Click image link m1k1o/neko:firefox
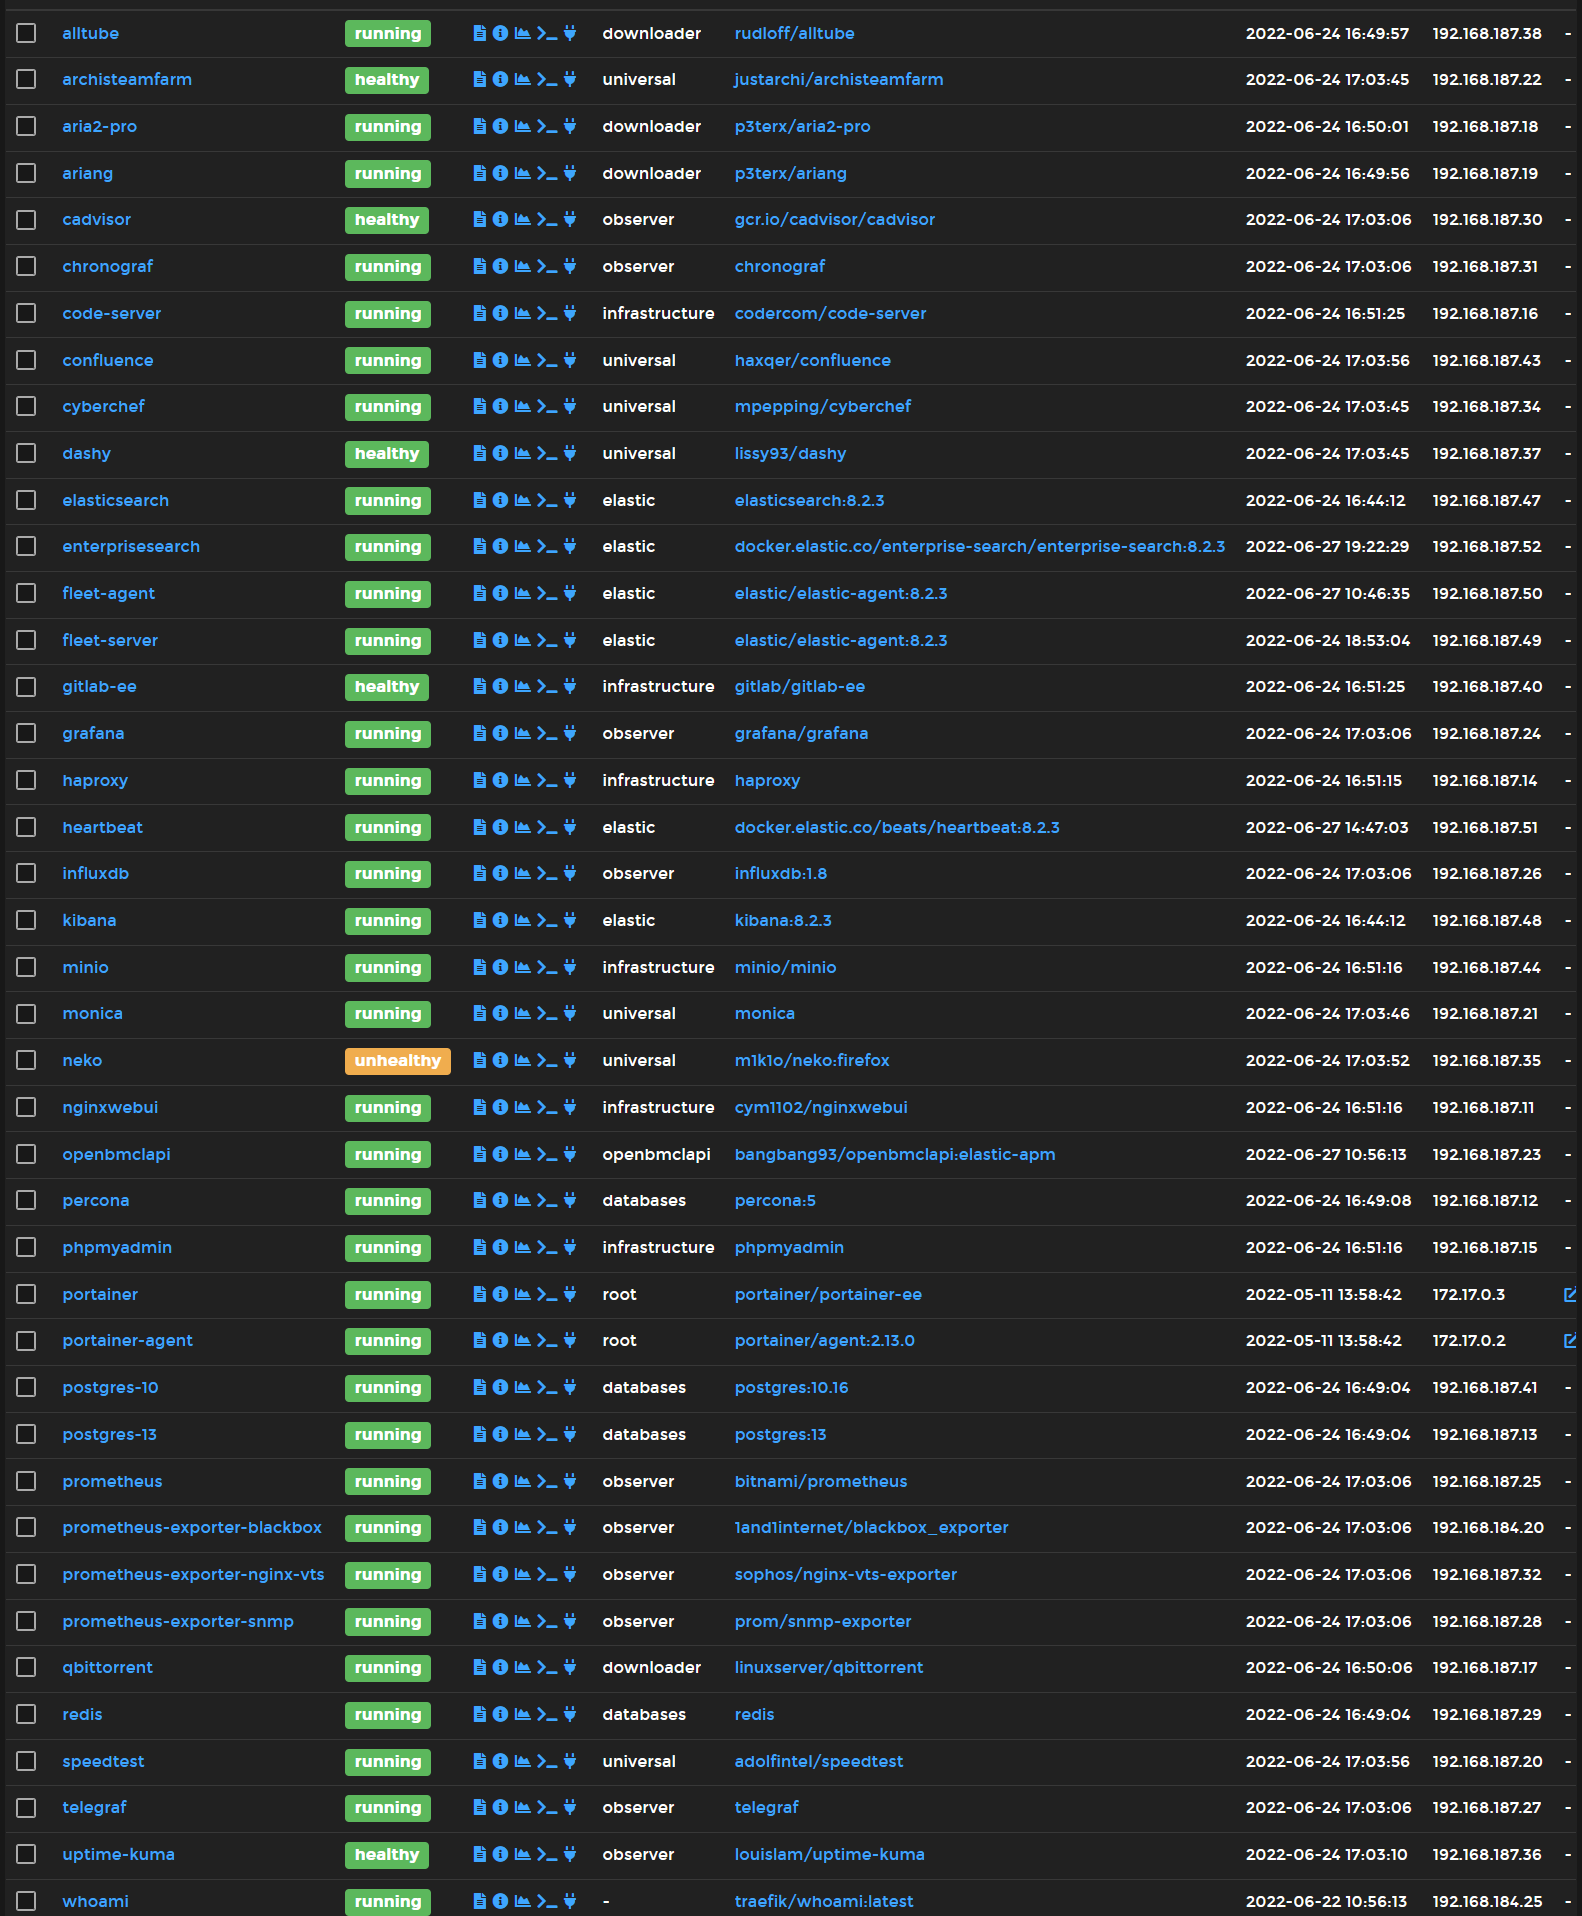This screenshot has height=1916, width=1582. coord(811,1060)
